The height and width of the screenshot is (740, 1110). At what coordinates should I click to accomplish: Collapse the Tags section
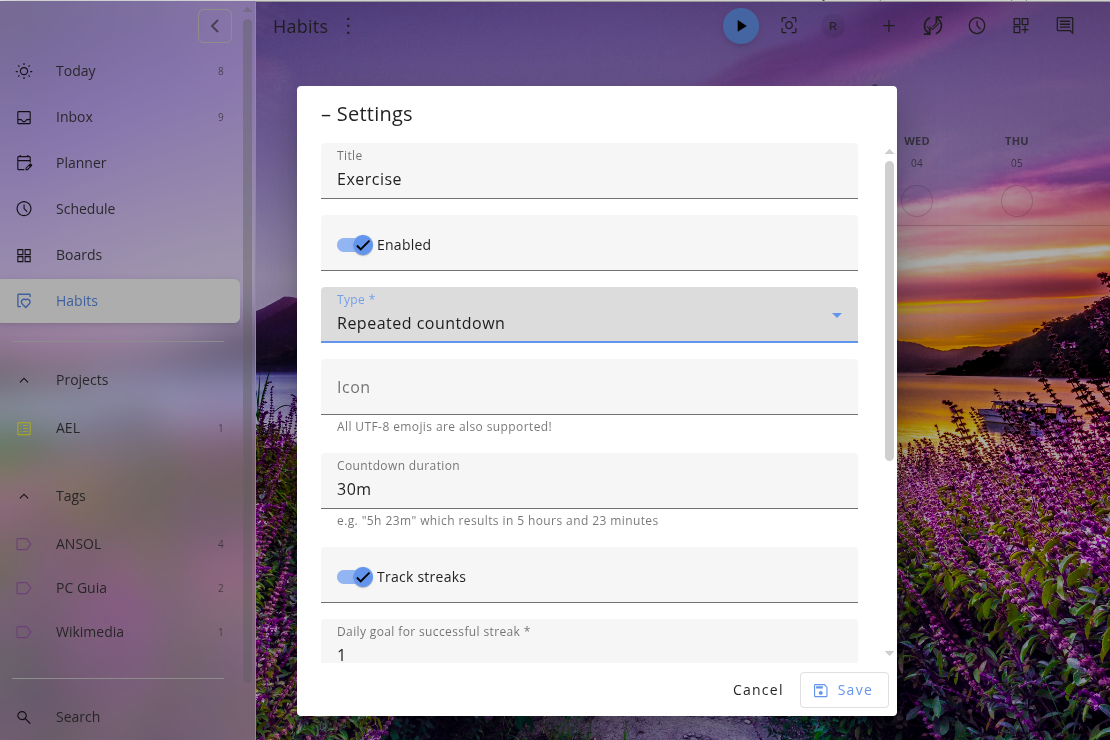(x=24, y=496)
